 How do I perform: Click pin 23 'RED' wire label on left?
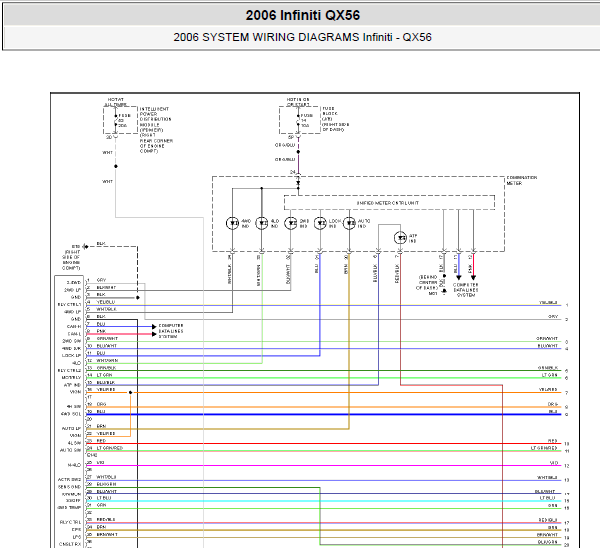(101, 441)
